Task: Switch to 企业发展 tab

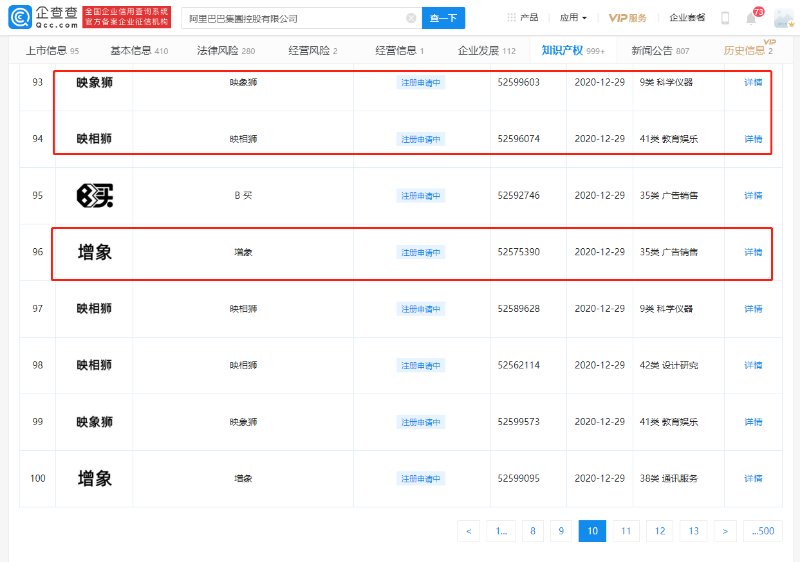Action: pos(487,50)
